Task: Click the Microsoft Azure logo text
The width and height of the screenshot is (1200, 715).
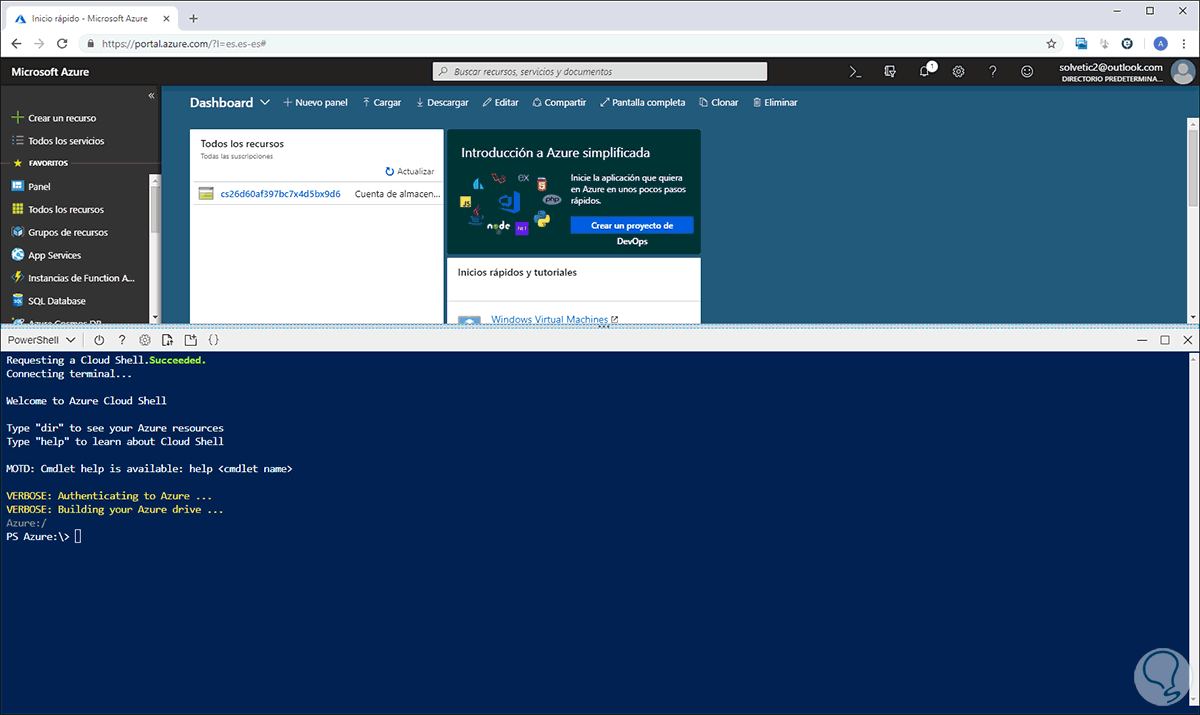Action: [50, 72]
